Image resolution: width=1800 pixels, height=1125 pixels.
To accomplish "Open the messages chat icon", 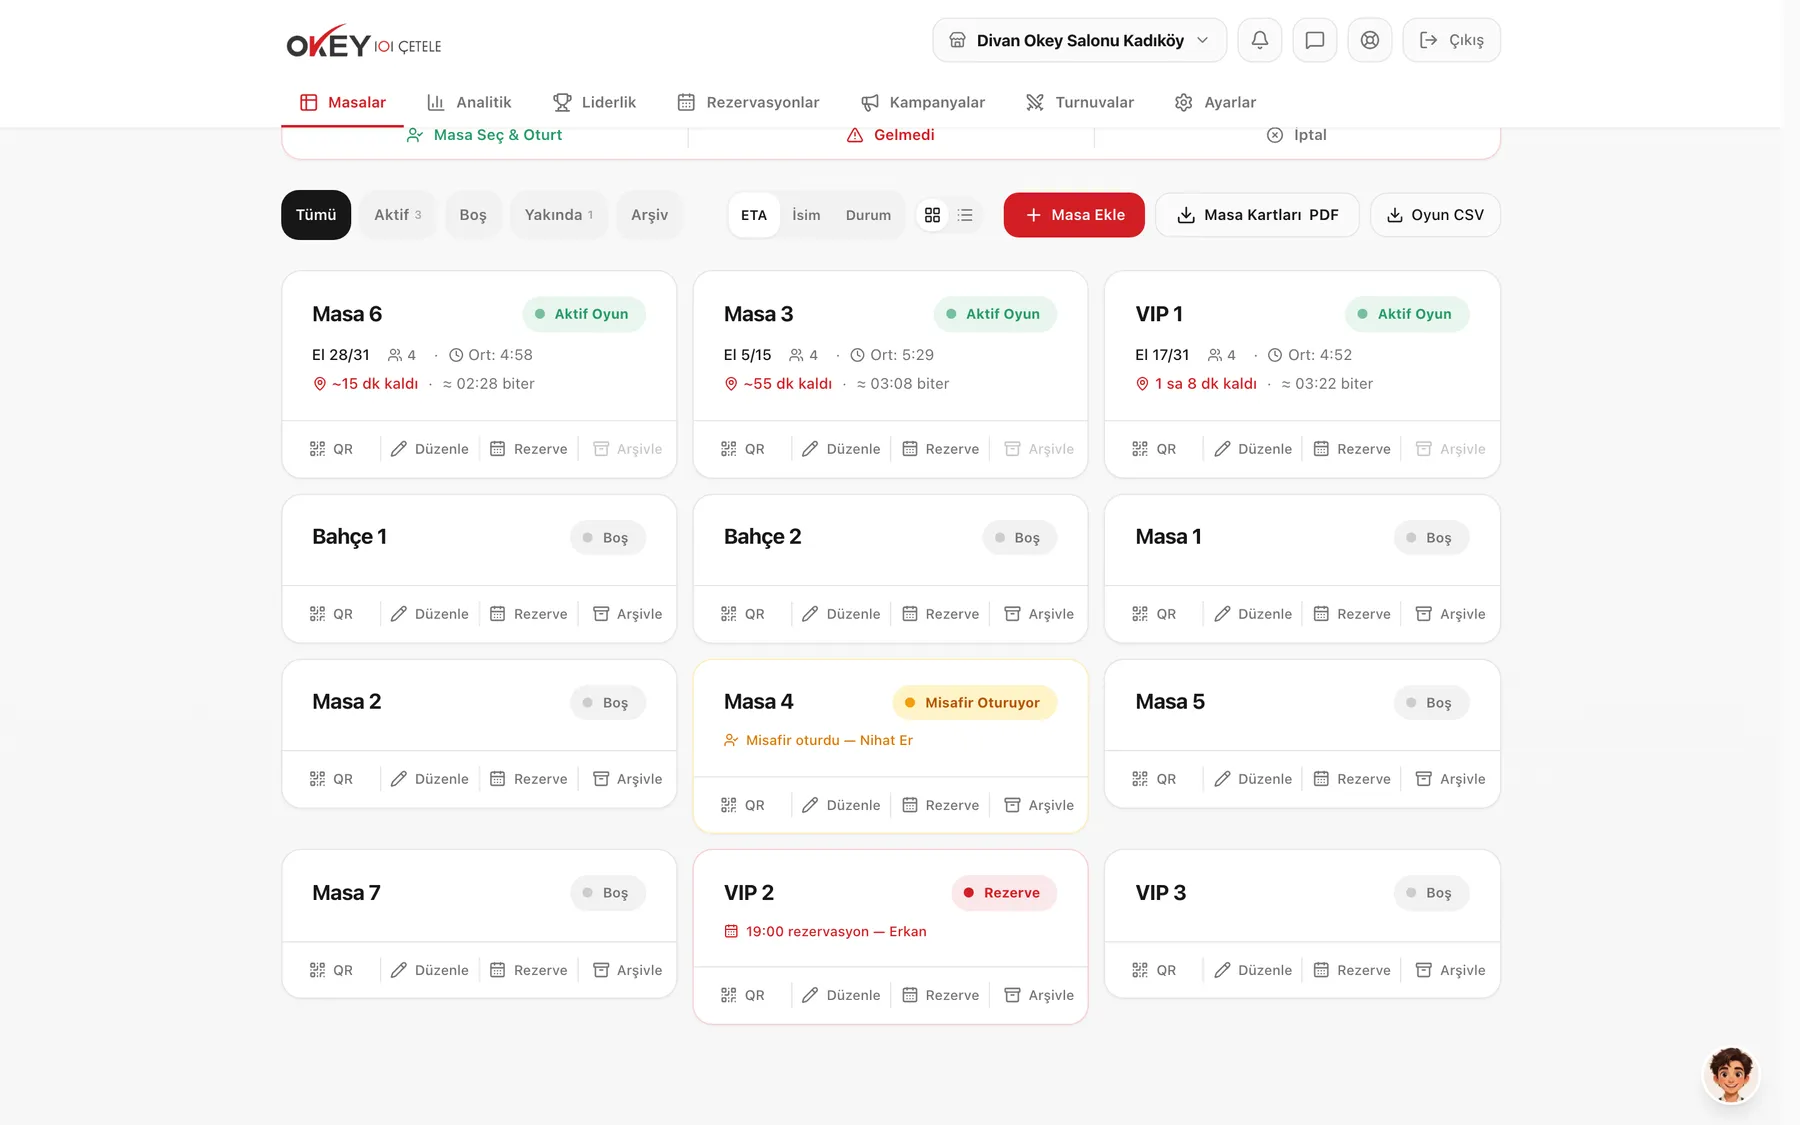I will click(x=1315, y=40).
